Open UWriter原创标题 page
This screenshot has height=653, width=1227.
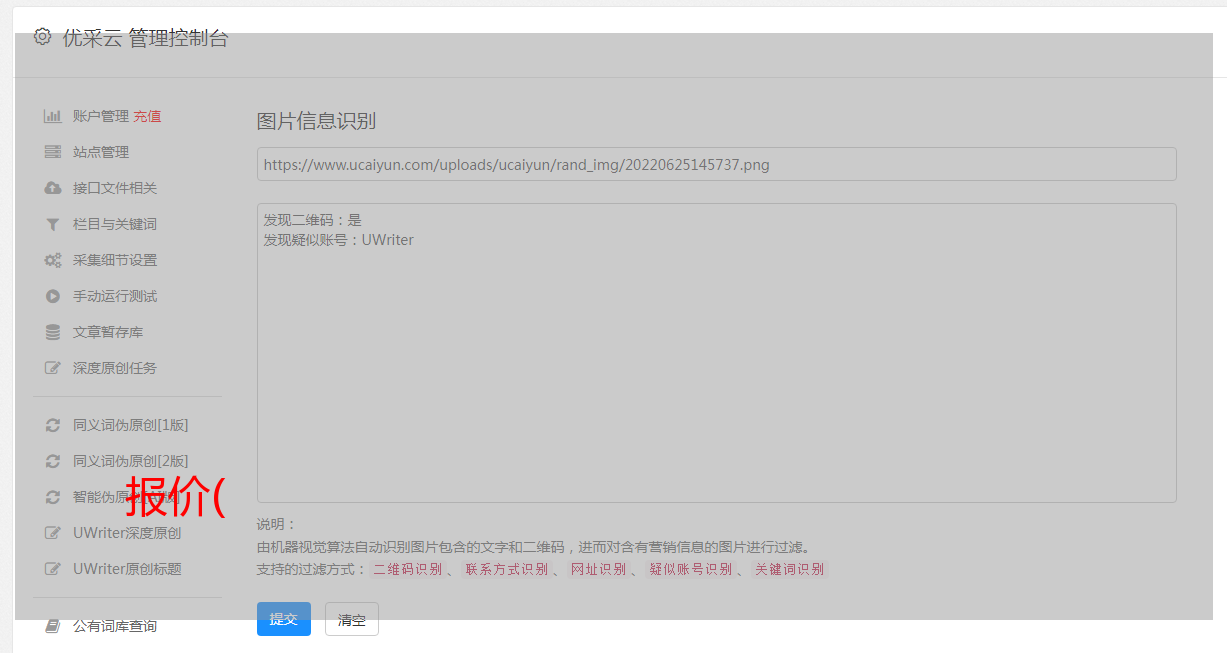point(127,569)
